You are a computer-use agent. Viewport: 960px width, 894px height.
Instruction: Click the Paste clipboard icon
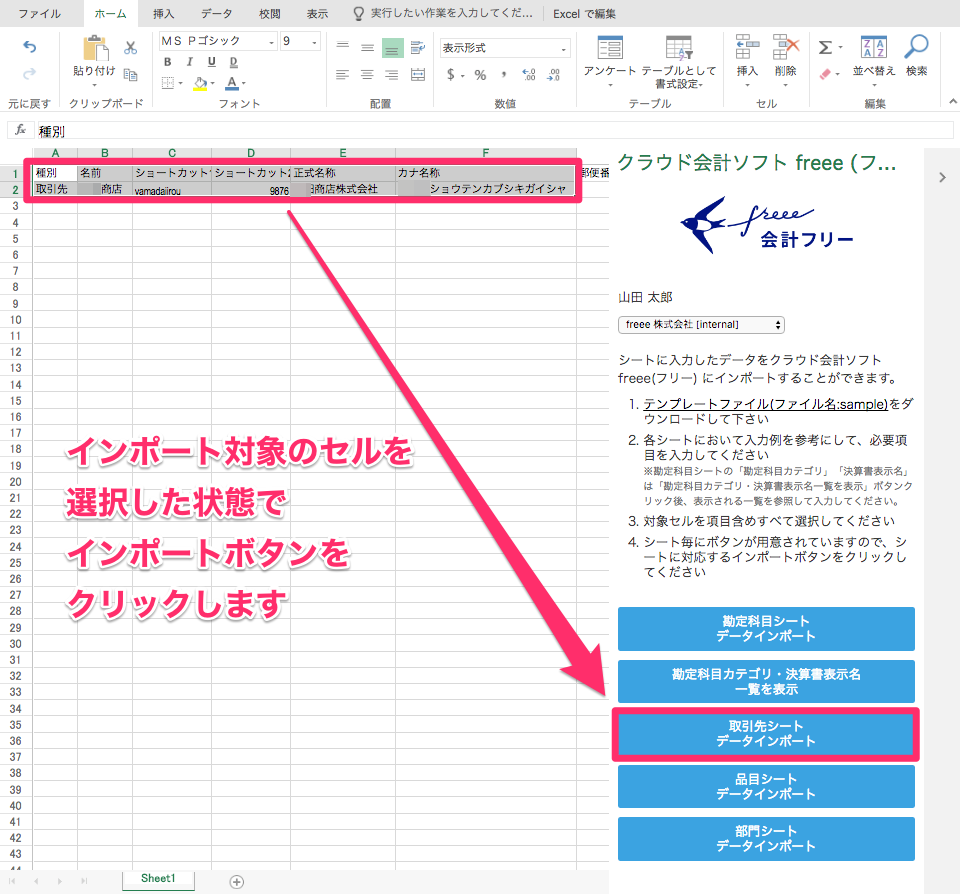(x=95, y=48)
